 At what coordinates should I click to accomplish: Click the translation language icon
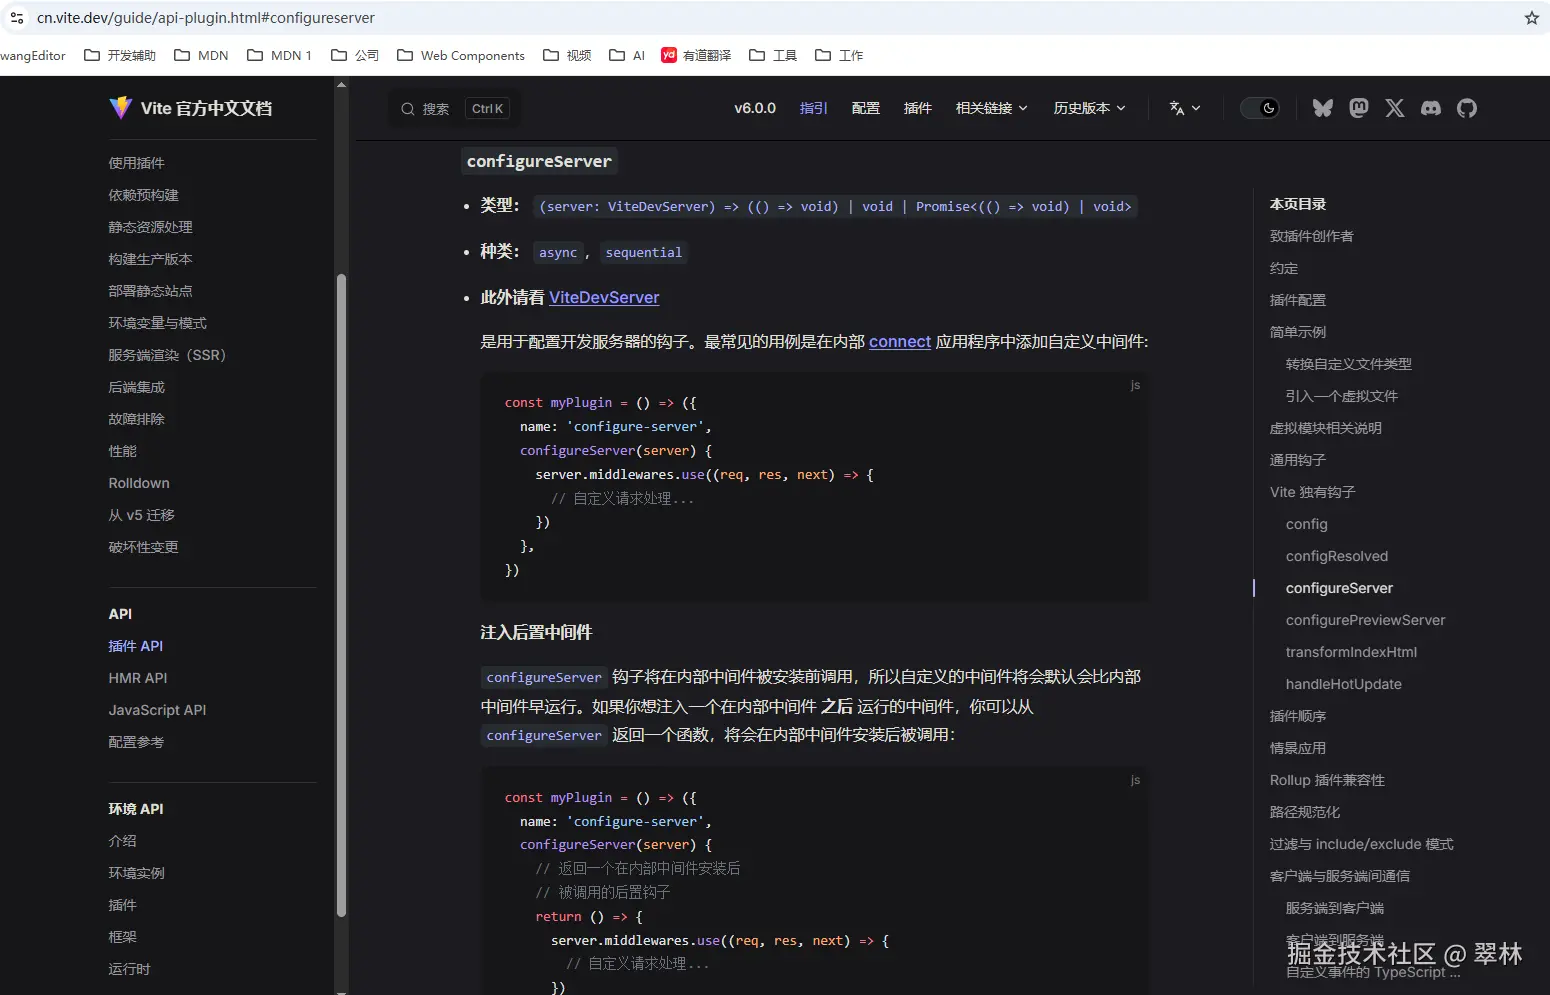1177,108
